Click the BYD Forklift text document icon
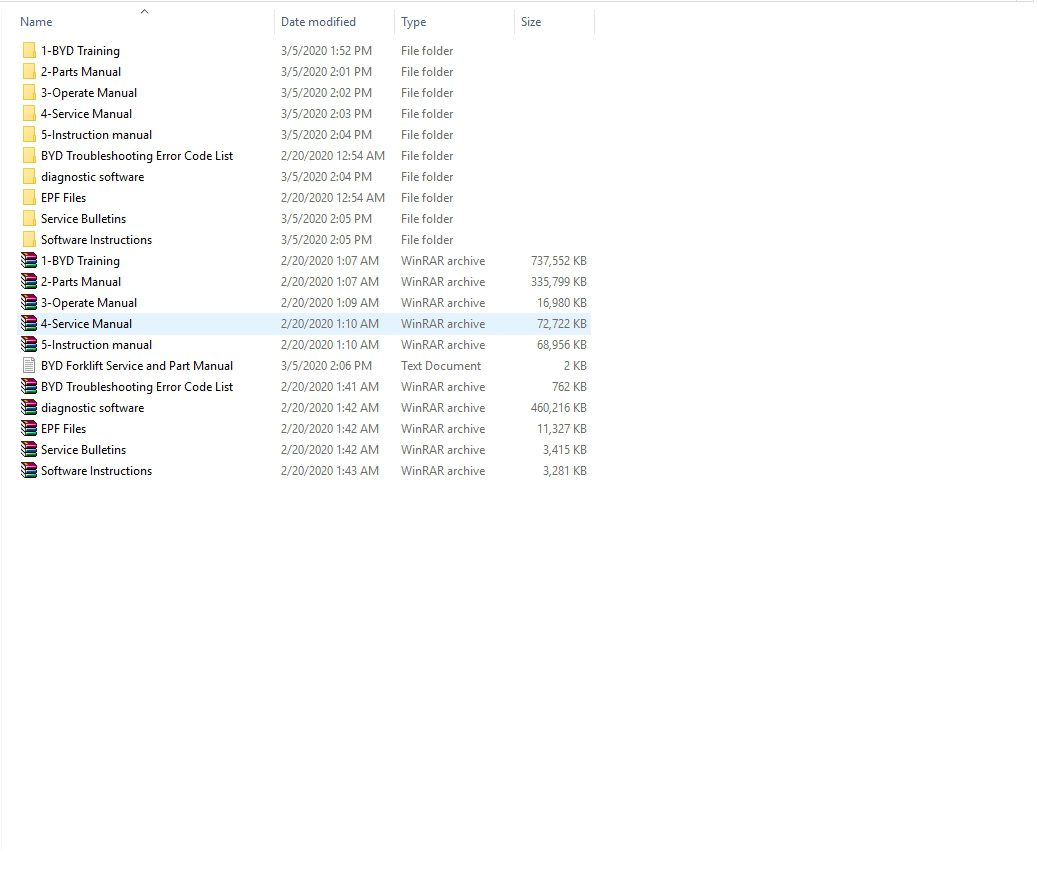Image resolution: width=1037 pixels, height=873 pixels. 29,366
